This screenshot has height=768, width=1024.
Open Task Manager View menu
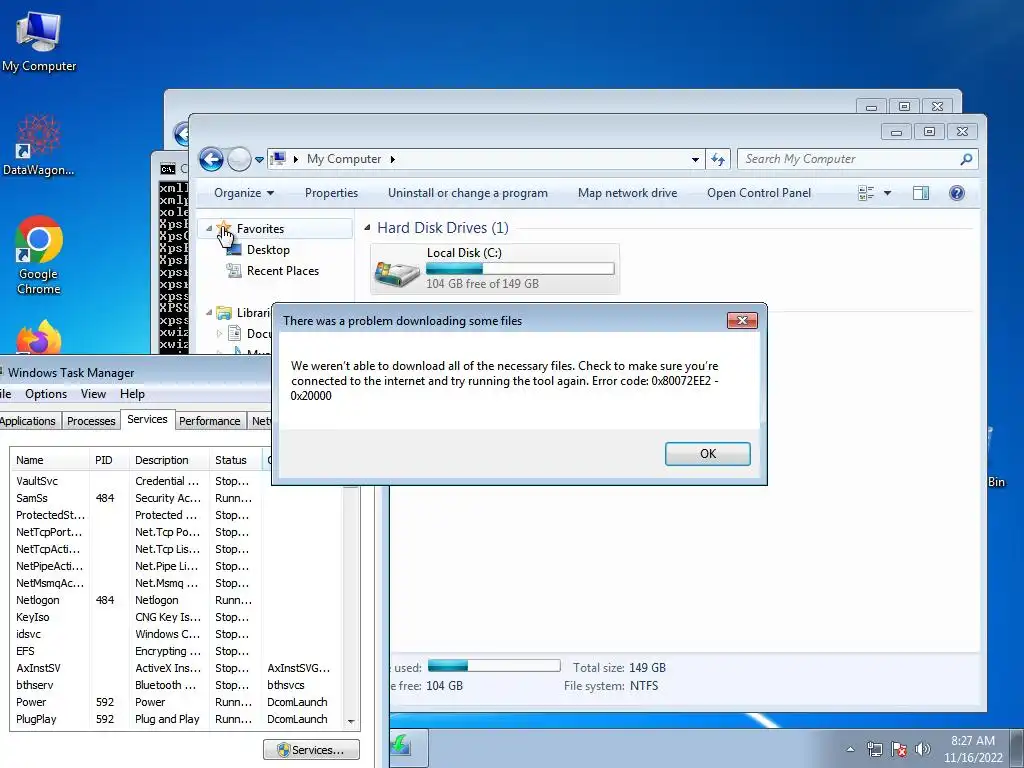coord(93,394)
